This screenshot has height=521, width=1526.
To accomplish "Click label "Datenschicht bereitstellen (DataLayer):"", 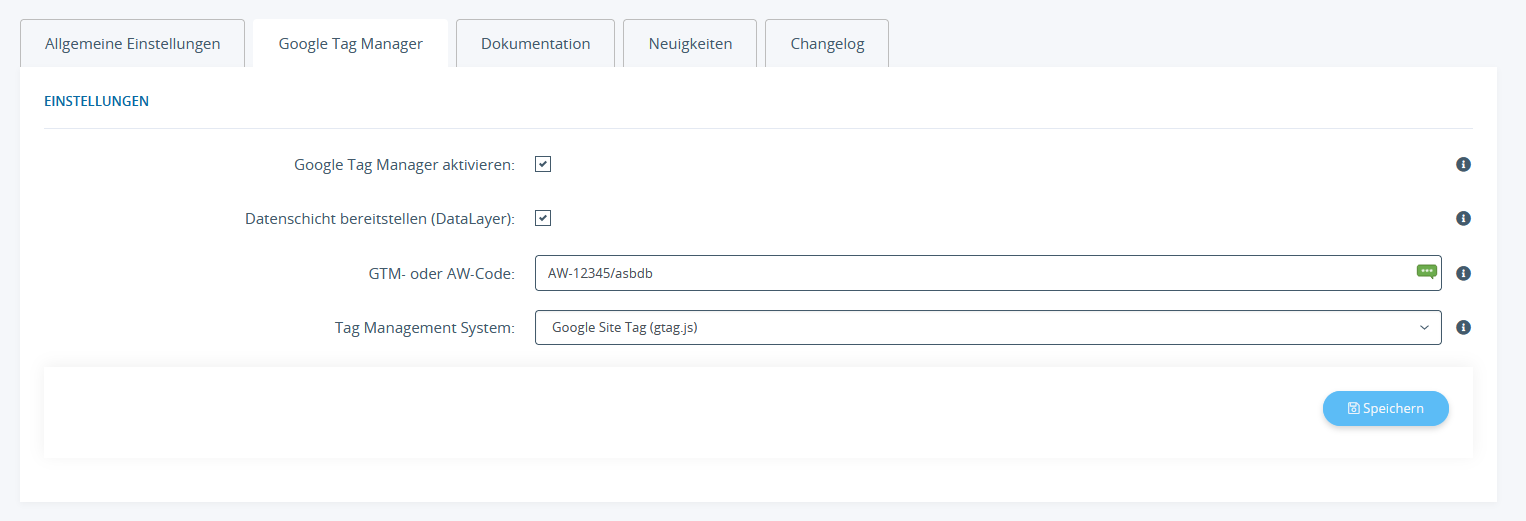I will tap(380, 219).
